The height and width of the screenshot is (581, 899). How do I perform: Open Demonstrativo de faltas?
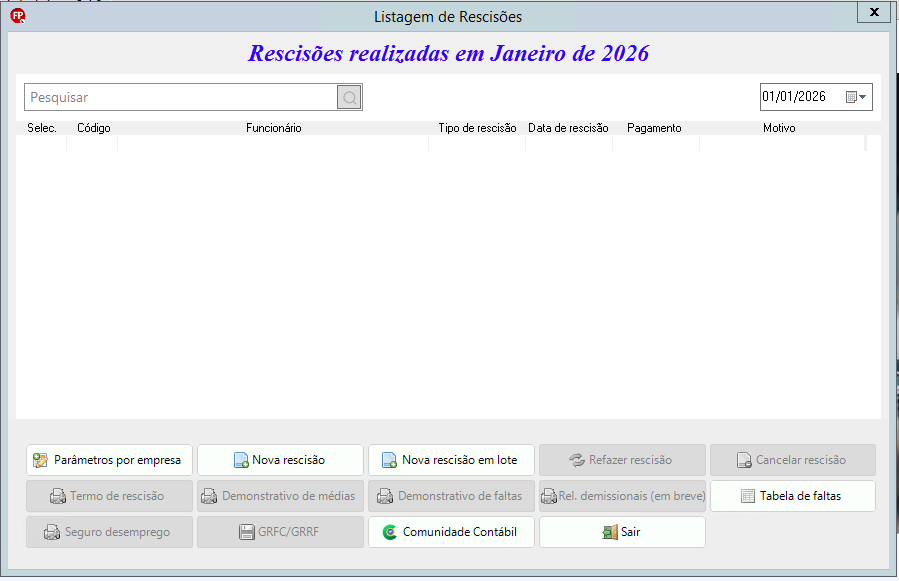point(451,496)
